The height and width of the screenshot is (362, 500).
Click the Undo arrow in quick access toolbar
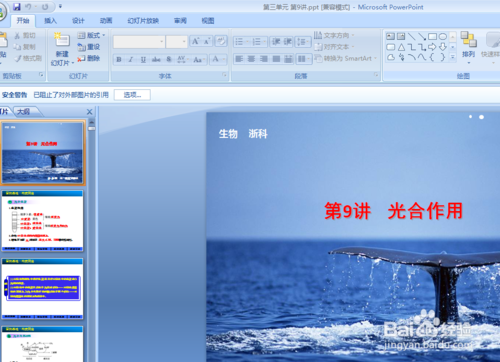tap(28, 6)
